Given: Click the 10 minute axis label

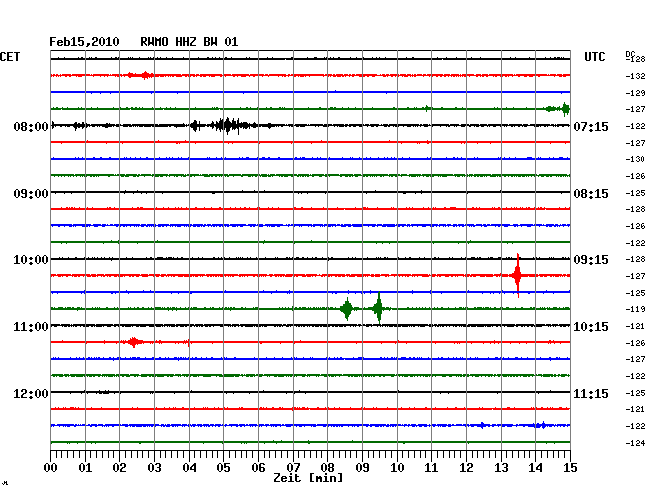Looking at the screenshot, I should (397, 468).
